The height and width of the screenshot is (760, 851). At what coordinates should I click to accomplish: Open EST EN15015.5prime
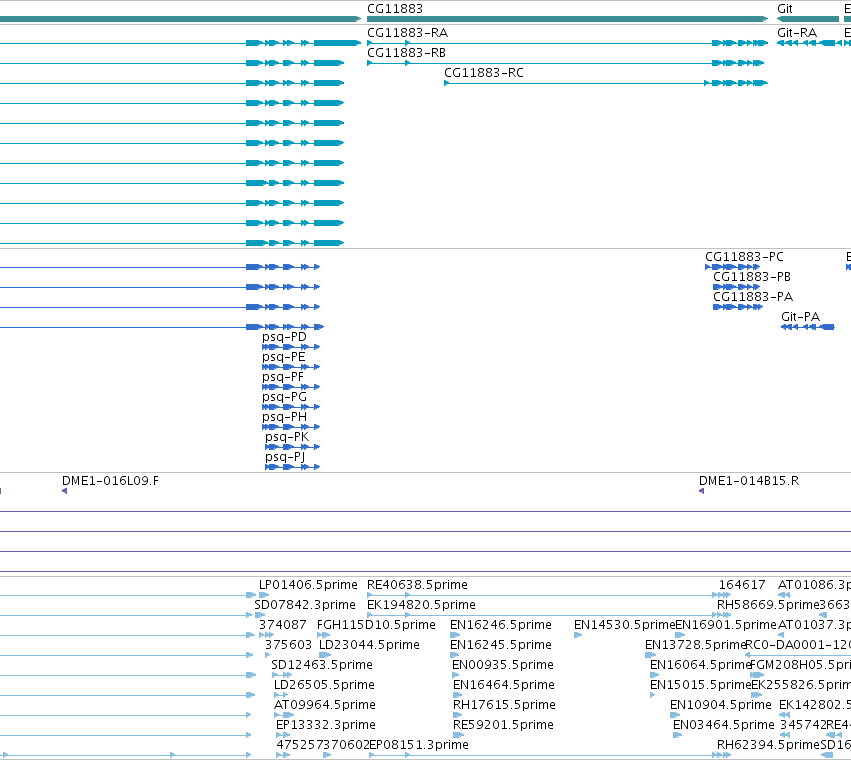point(700,685)
